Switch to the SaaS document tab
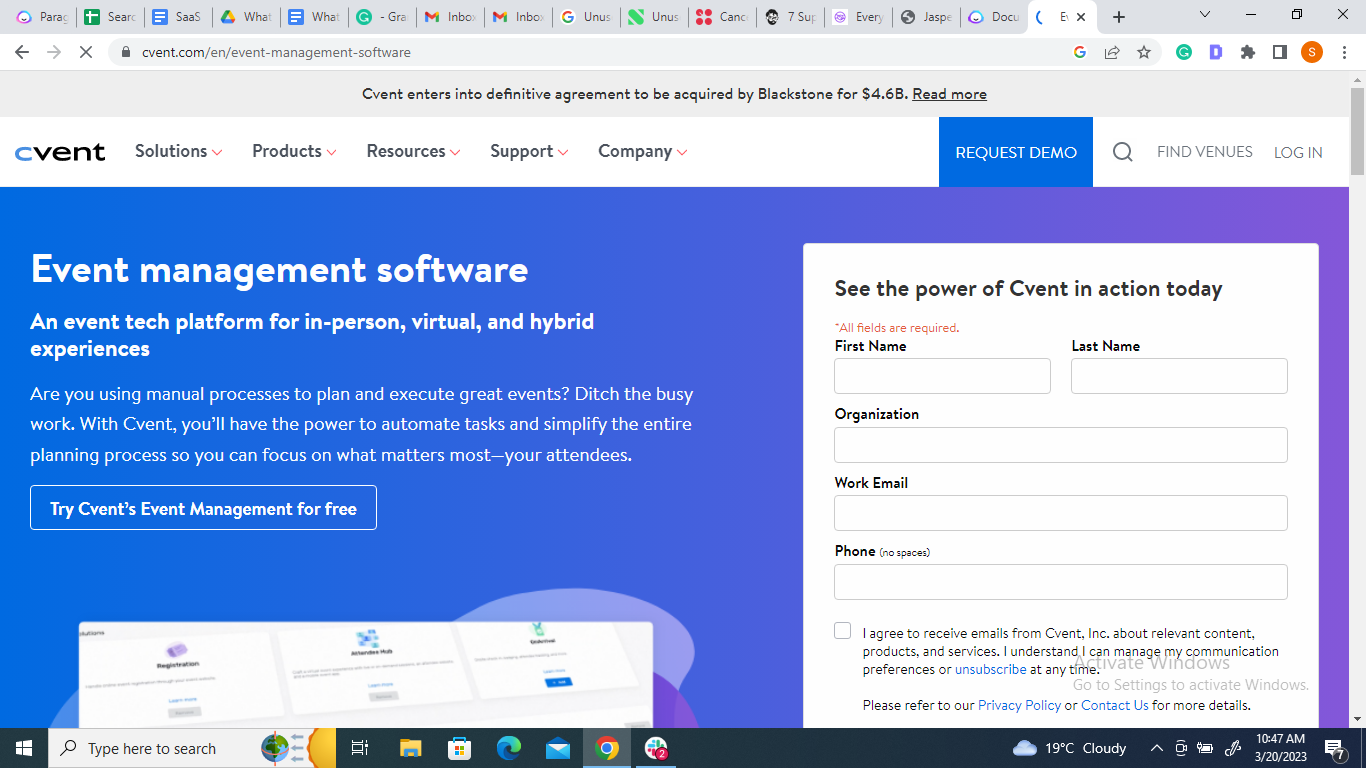The image size is (1366, 768). 177,17
